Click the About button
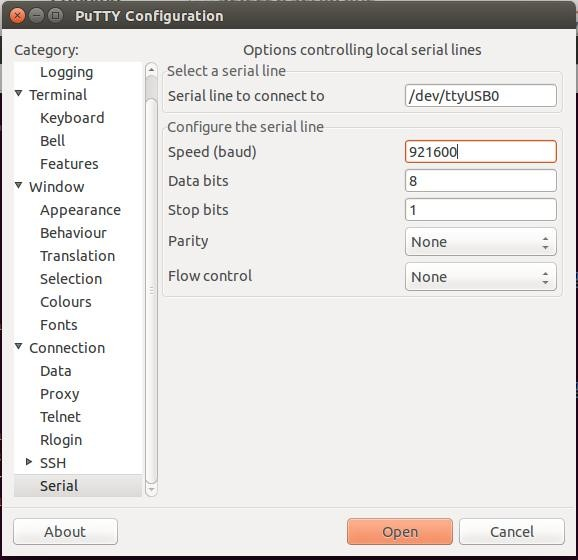This screenshot has width=578, height=560. (65, 532)
